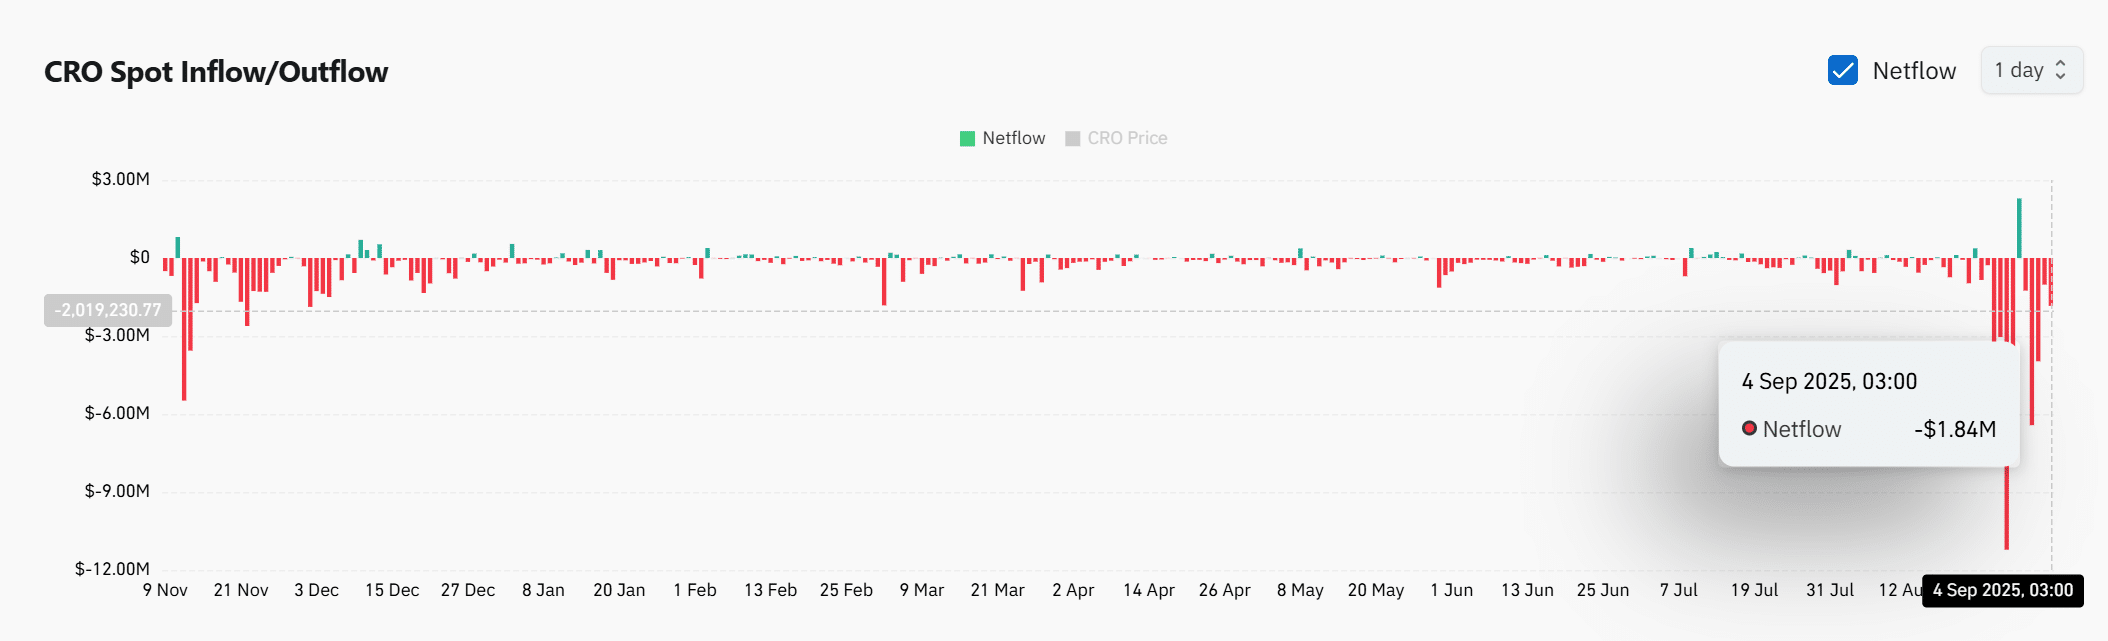
Task: Click the gray CRO Price legend square
Action: pos(1072,139)
